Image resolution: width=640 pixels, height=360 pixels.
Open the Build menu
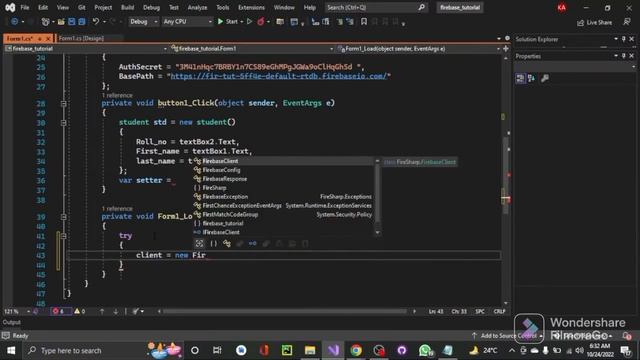tap(127, 7)
